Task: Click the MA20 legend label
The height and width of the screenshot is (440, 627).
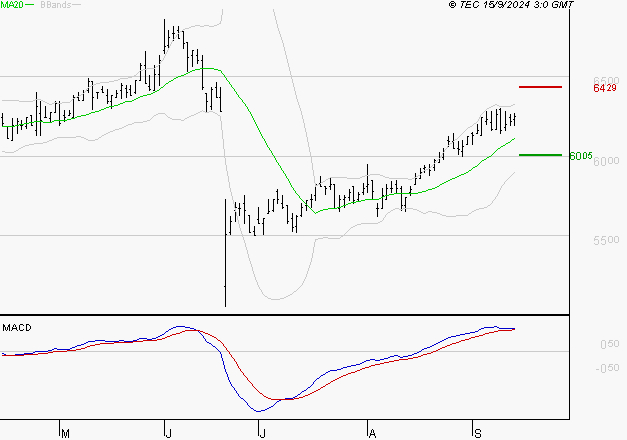Action: coord(12,5)
